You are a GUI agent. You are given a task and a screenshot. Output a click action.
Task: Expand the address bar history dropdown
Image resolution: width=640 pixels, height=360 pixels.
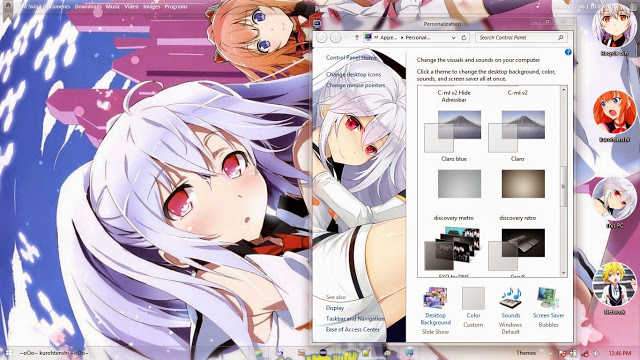453,38
